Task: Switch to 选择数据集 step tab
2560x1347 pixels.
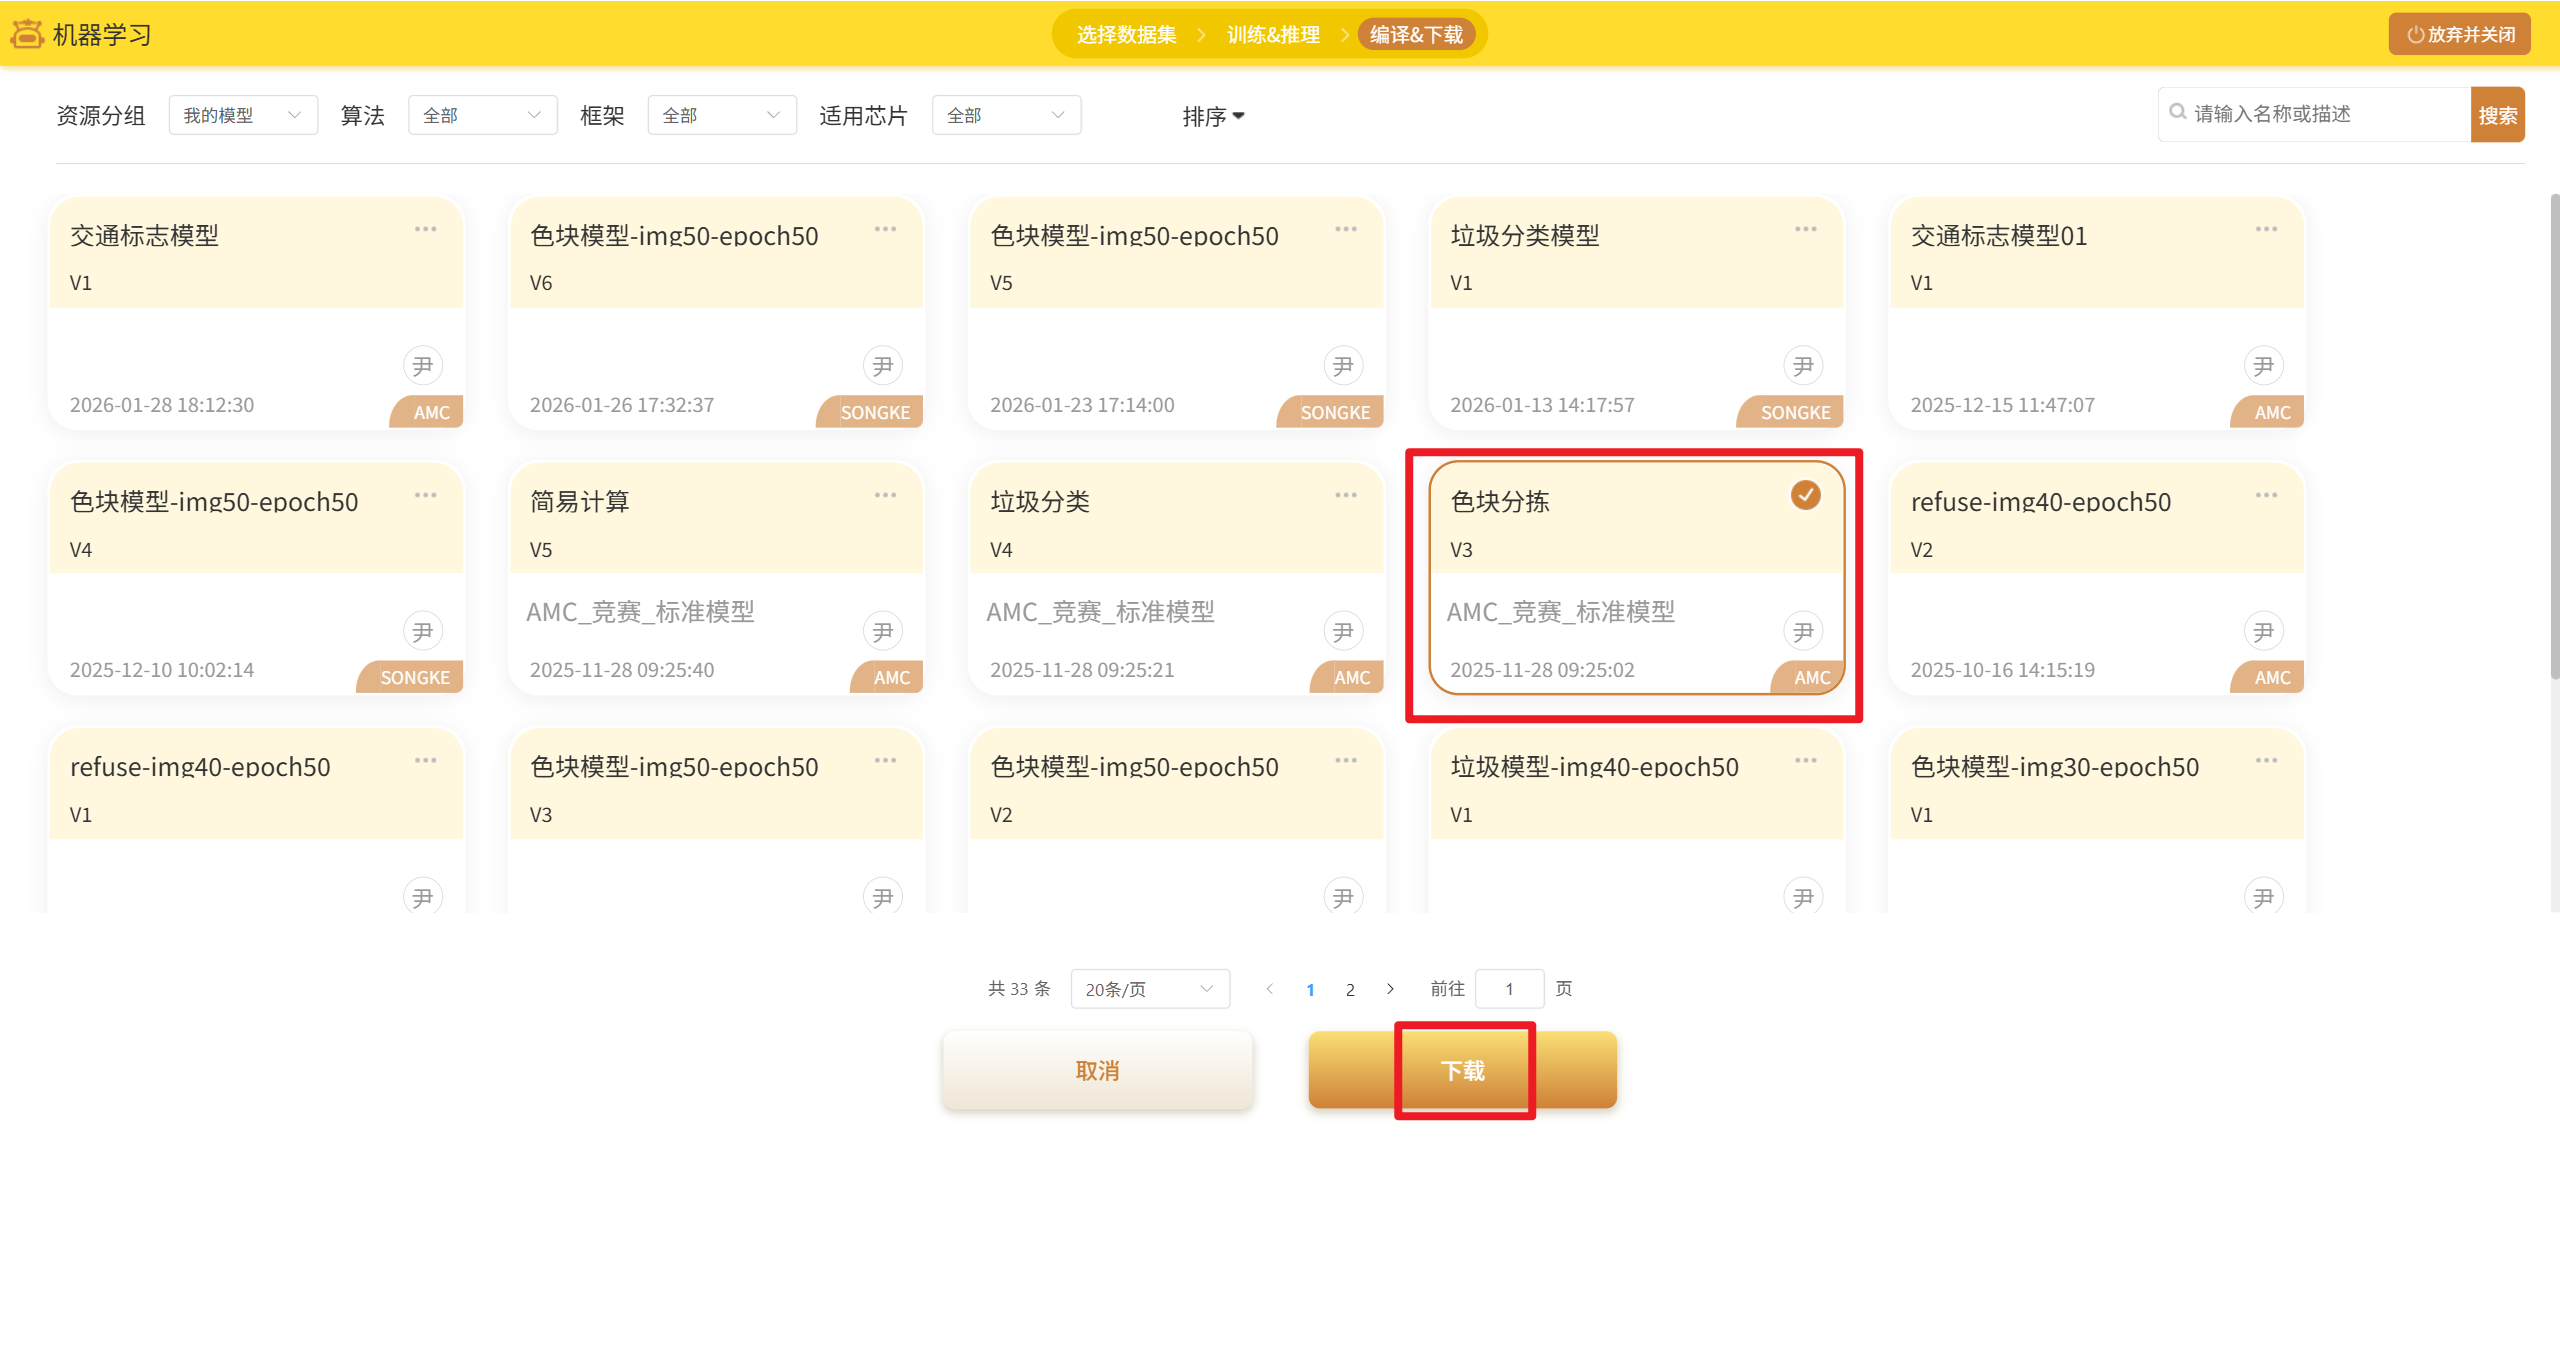Action: [1126, 35]
